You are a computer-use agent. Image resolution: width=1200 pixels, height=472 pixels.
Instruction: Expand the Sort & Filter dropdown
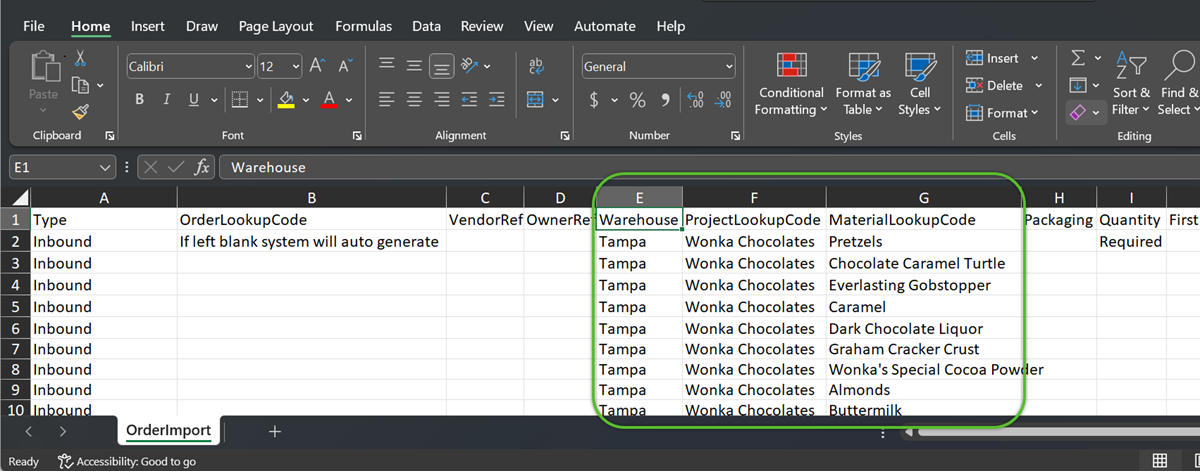tap(1131, 84)
